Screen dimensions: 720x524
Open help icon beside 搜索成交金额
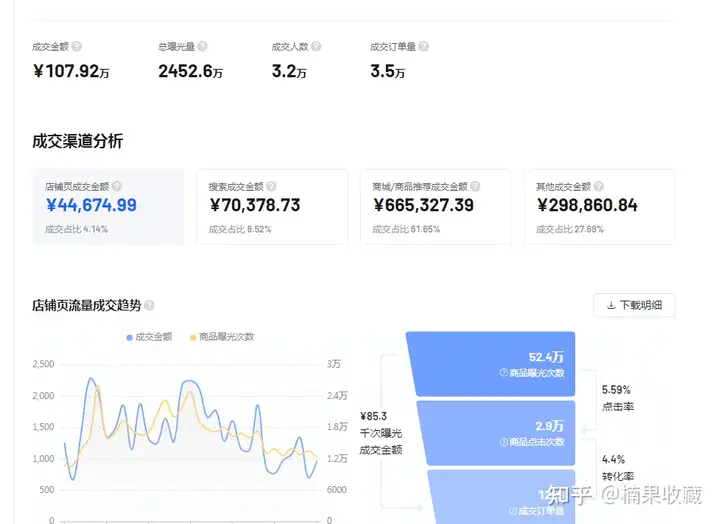pyautogui.click(x=271, y=186)
